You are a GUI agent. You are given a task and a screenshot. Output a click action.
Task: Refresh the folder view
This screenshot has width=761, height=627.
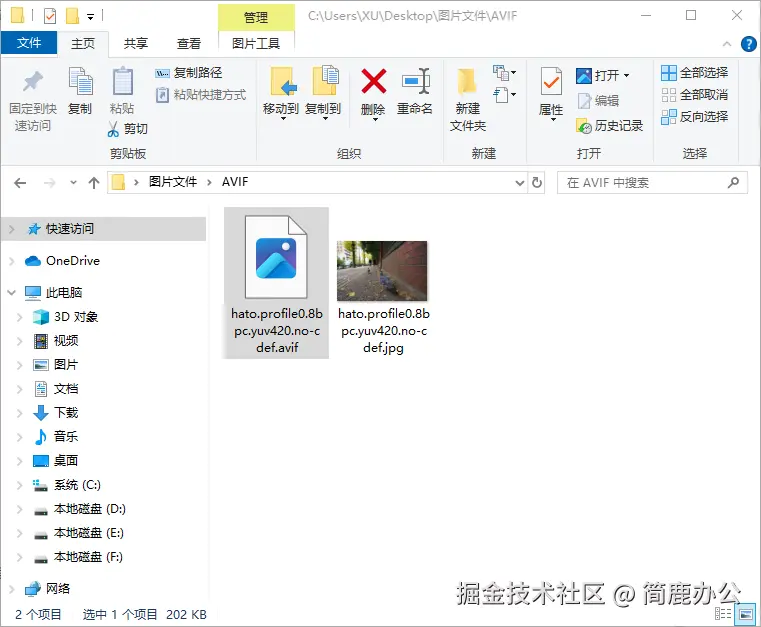[537, 183]
